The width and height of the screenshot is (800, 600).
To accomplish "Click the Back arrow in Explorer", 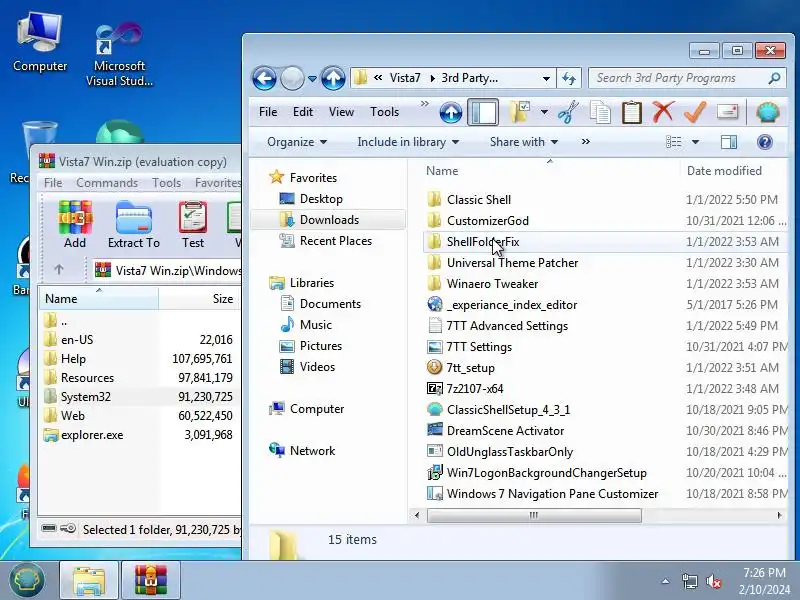I will click(264, 79).
